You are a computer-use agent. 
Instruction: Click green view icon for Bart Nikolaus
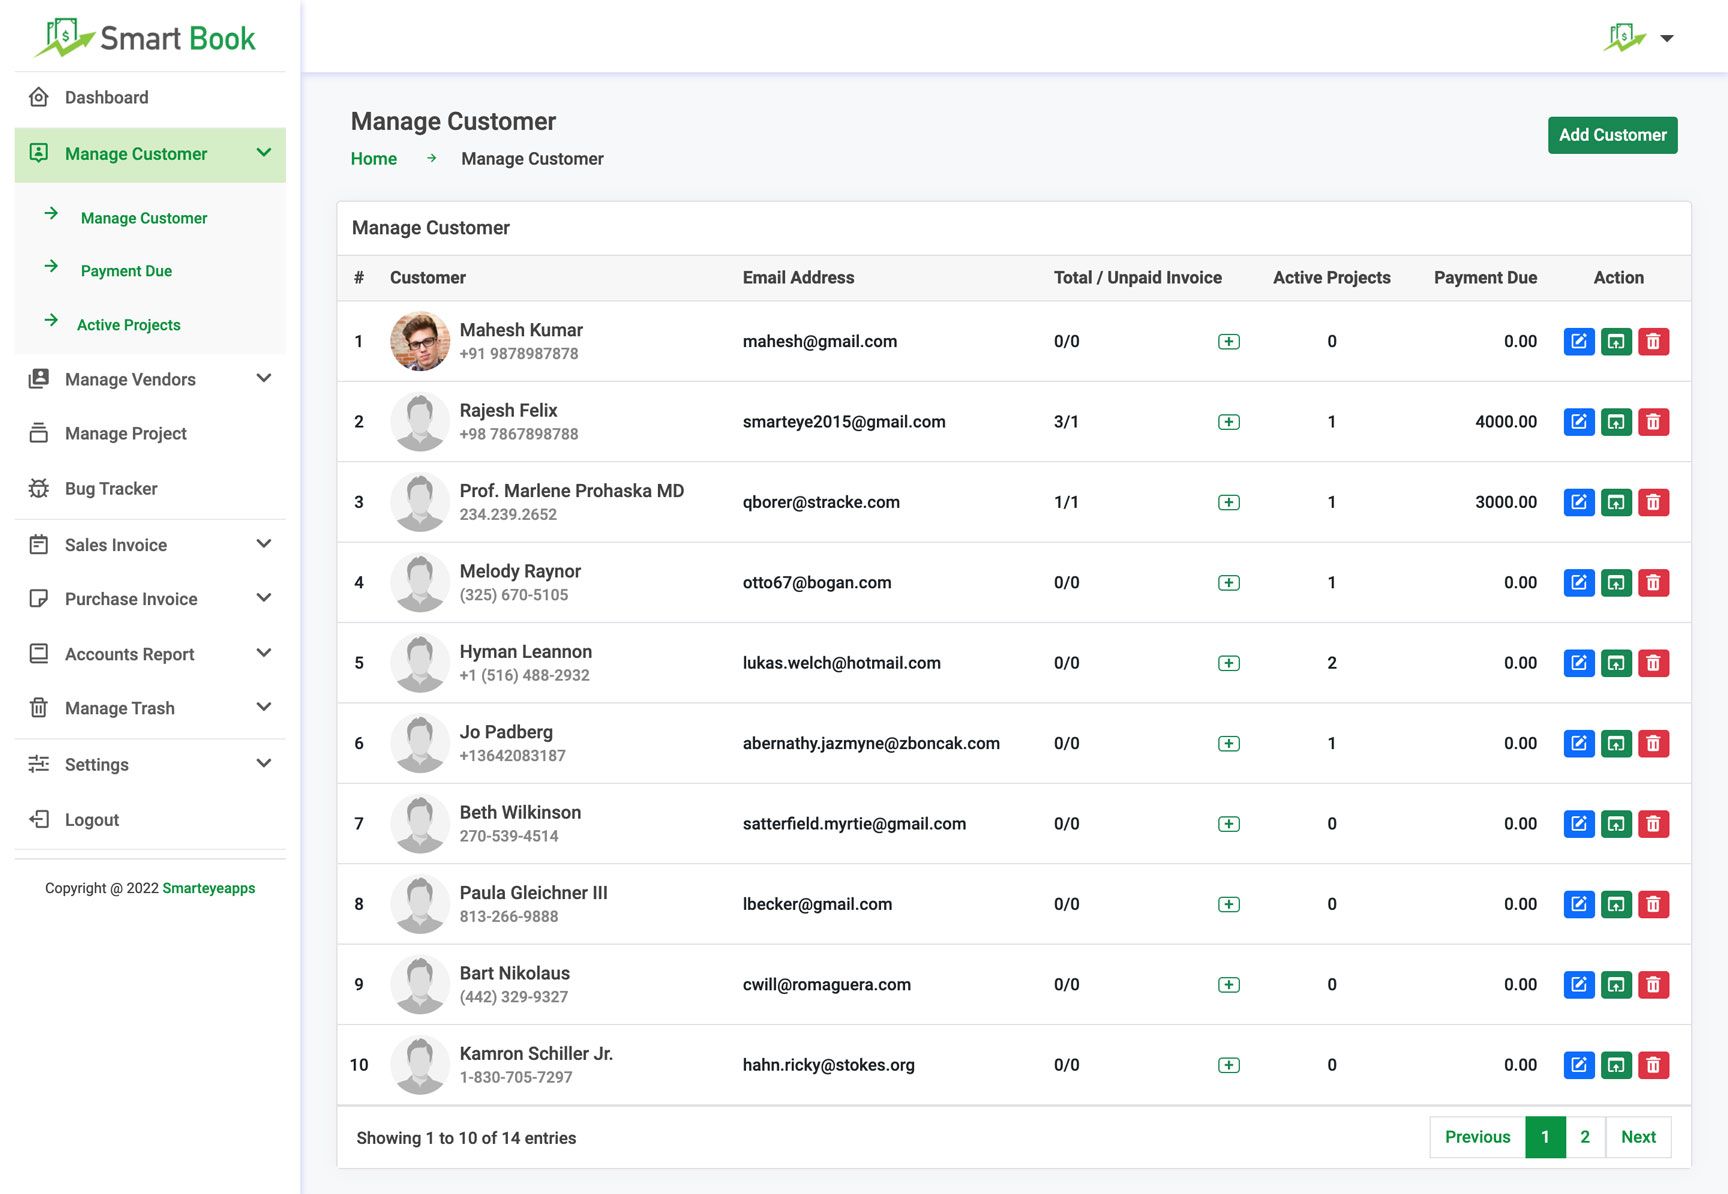coord(1616,985)
